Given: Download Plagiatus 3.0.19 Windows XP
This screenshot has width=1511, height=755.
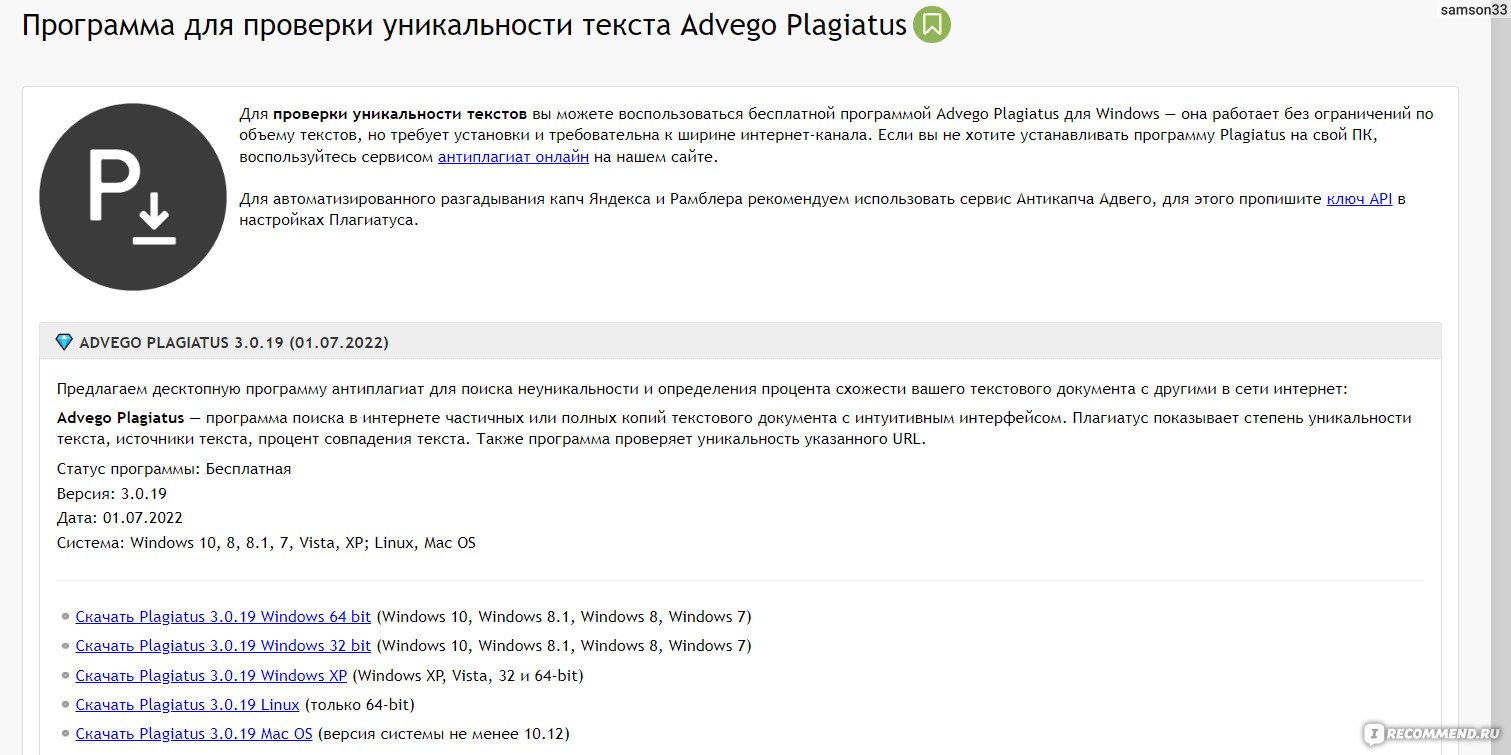Looking at the screenshot, I should pos(211,675).
